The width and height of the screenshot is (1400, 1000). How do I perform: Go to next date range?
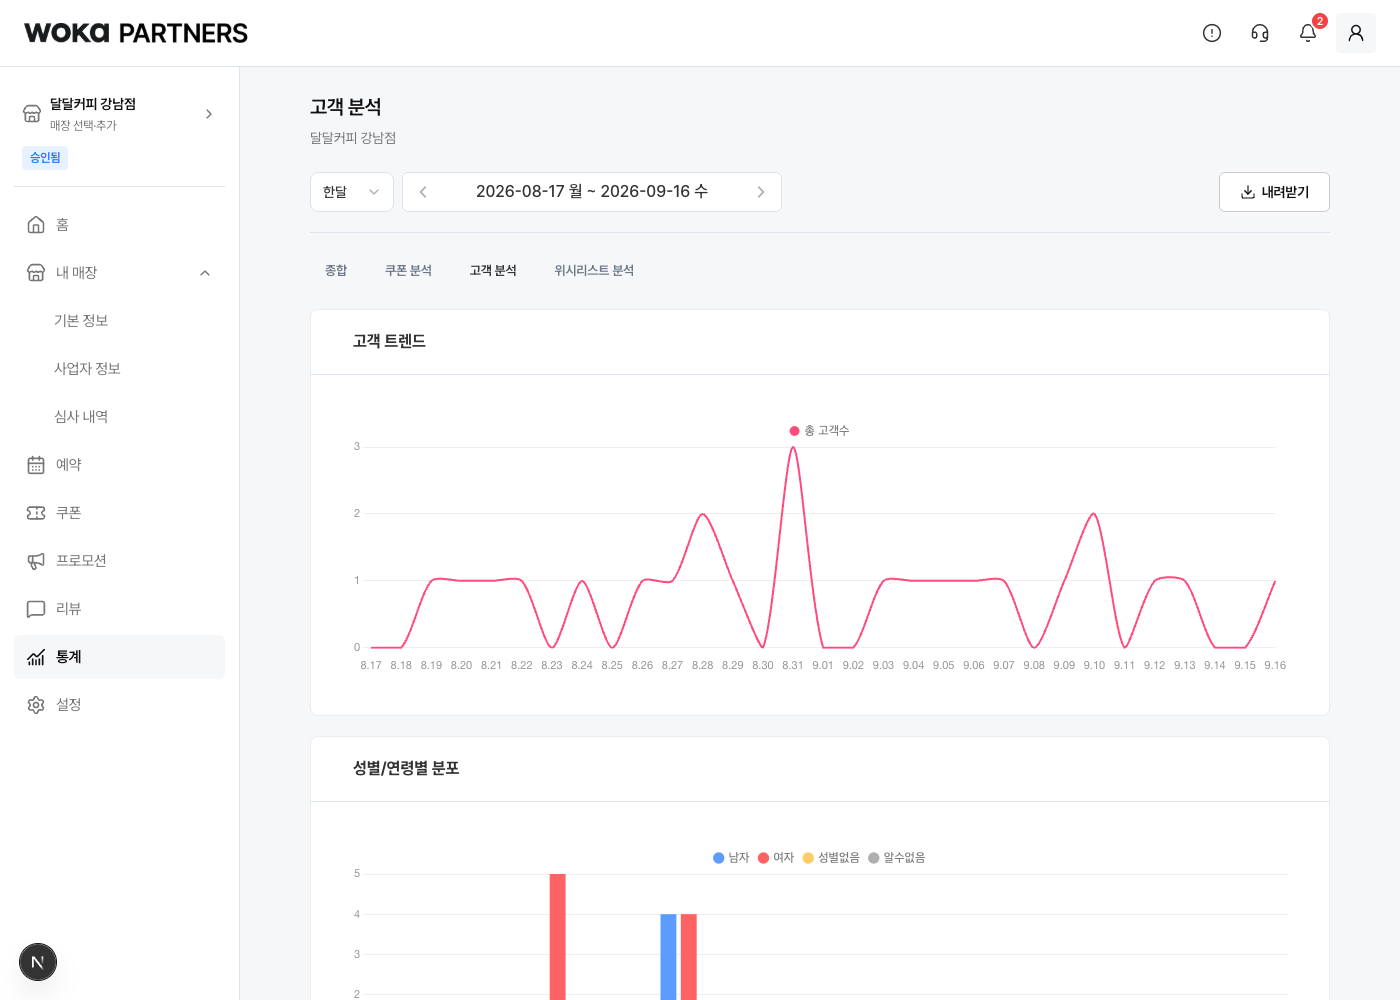[x=761, y=192]
